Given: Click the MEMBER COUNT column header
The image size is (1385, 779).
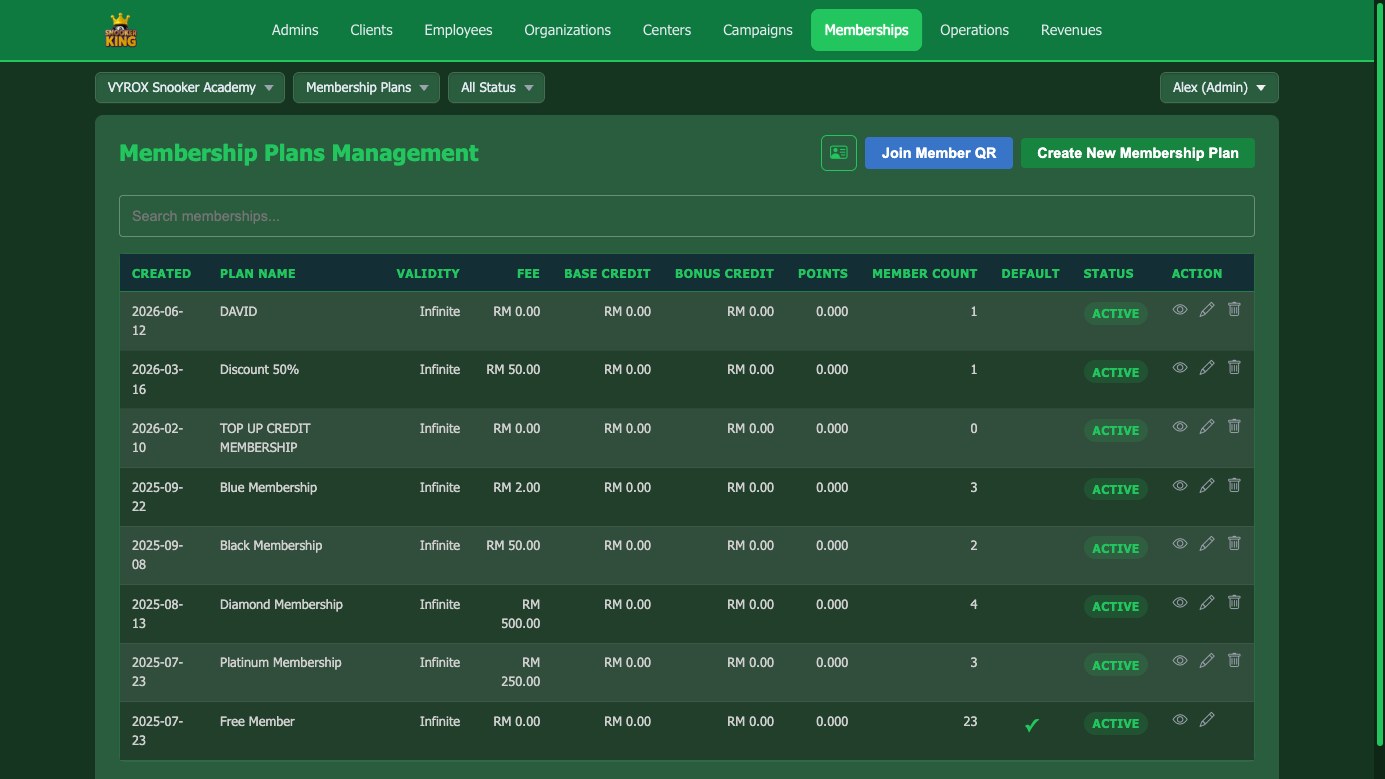Looking at the screenshot, I should pos(925,273).
